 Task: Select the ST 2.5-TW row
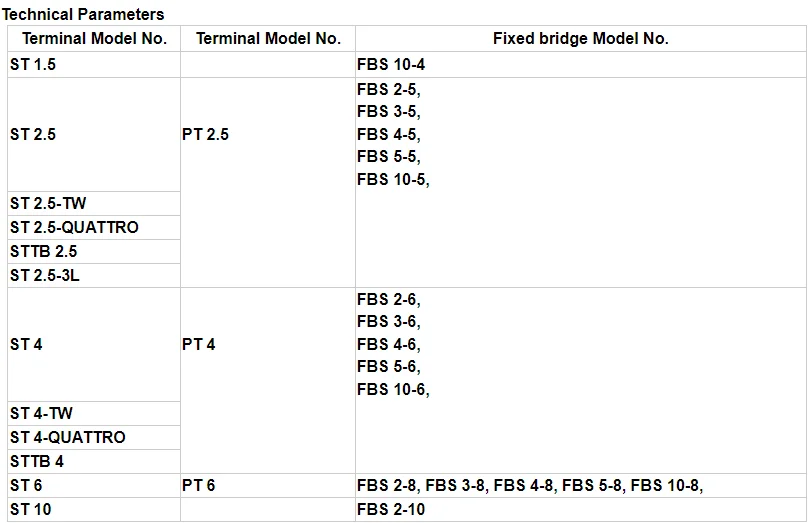point(48,204)
